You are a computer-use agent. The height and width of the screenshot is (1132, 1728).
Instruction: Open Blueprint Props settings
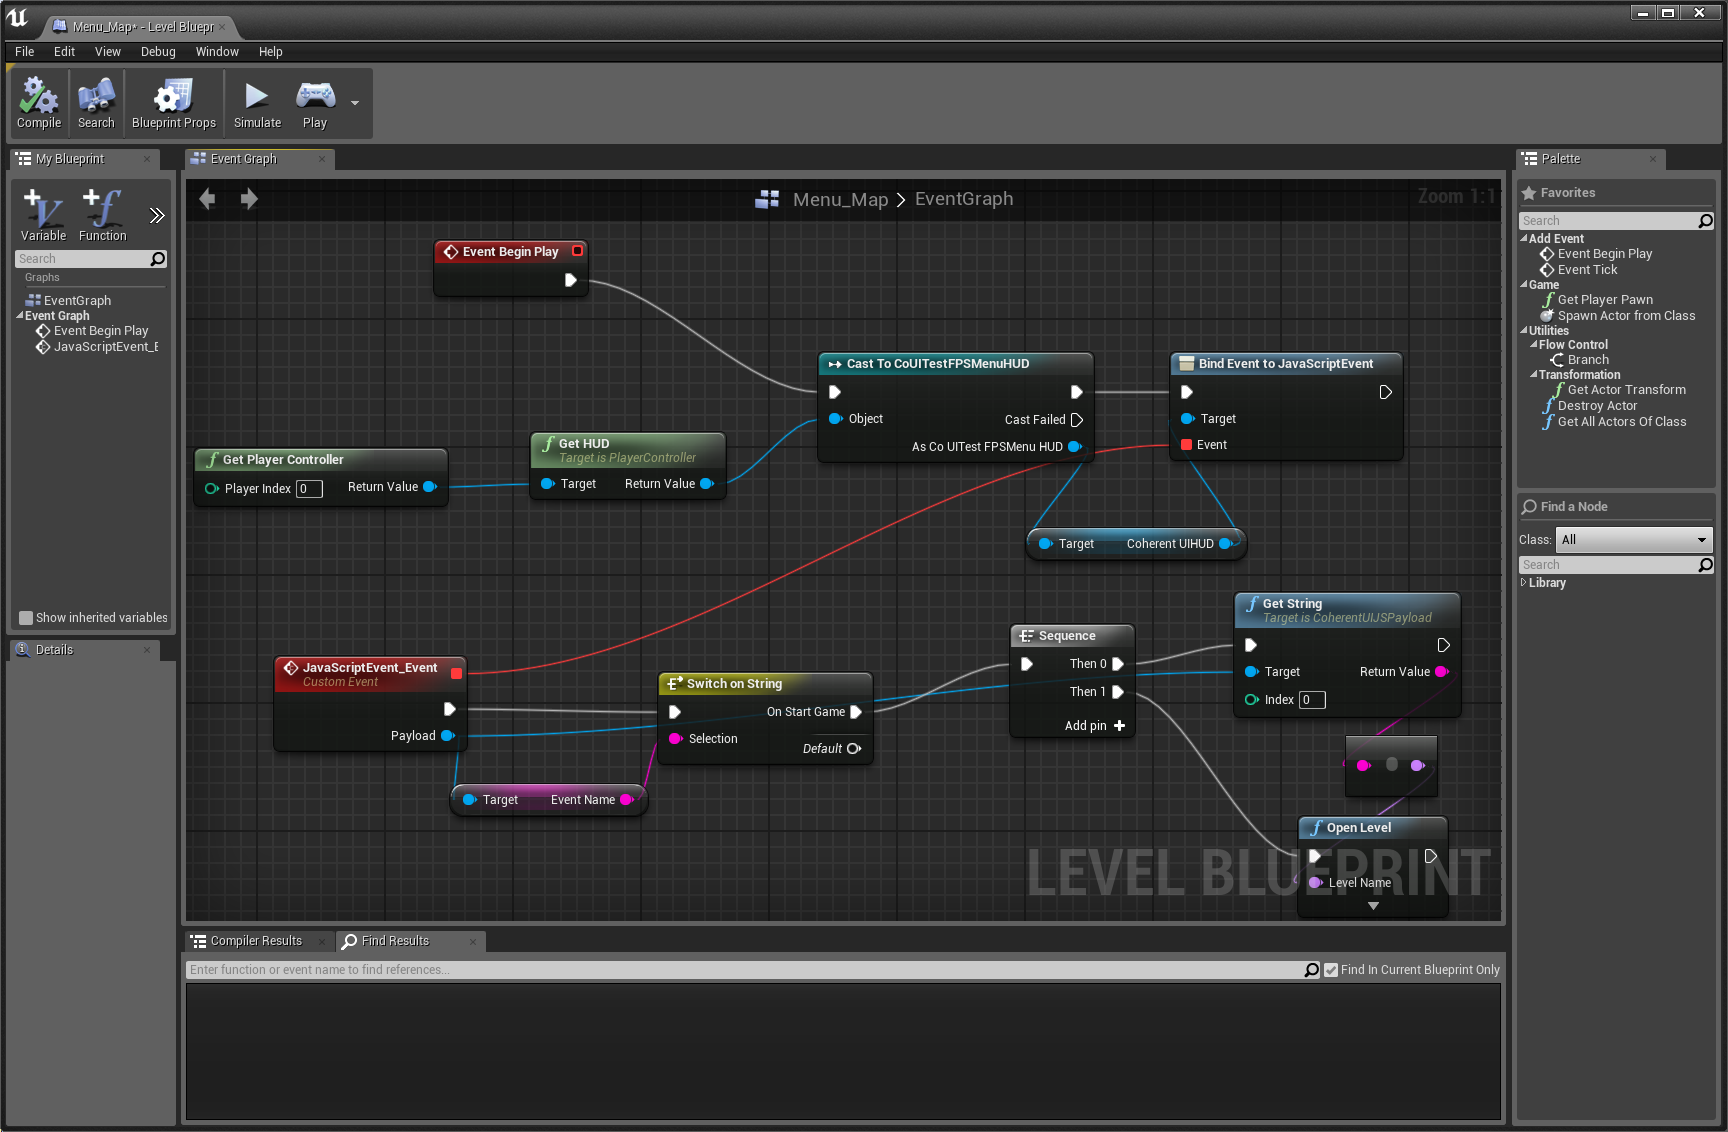174,103
